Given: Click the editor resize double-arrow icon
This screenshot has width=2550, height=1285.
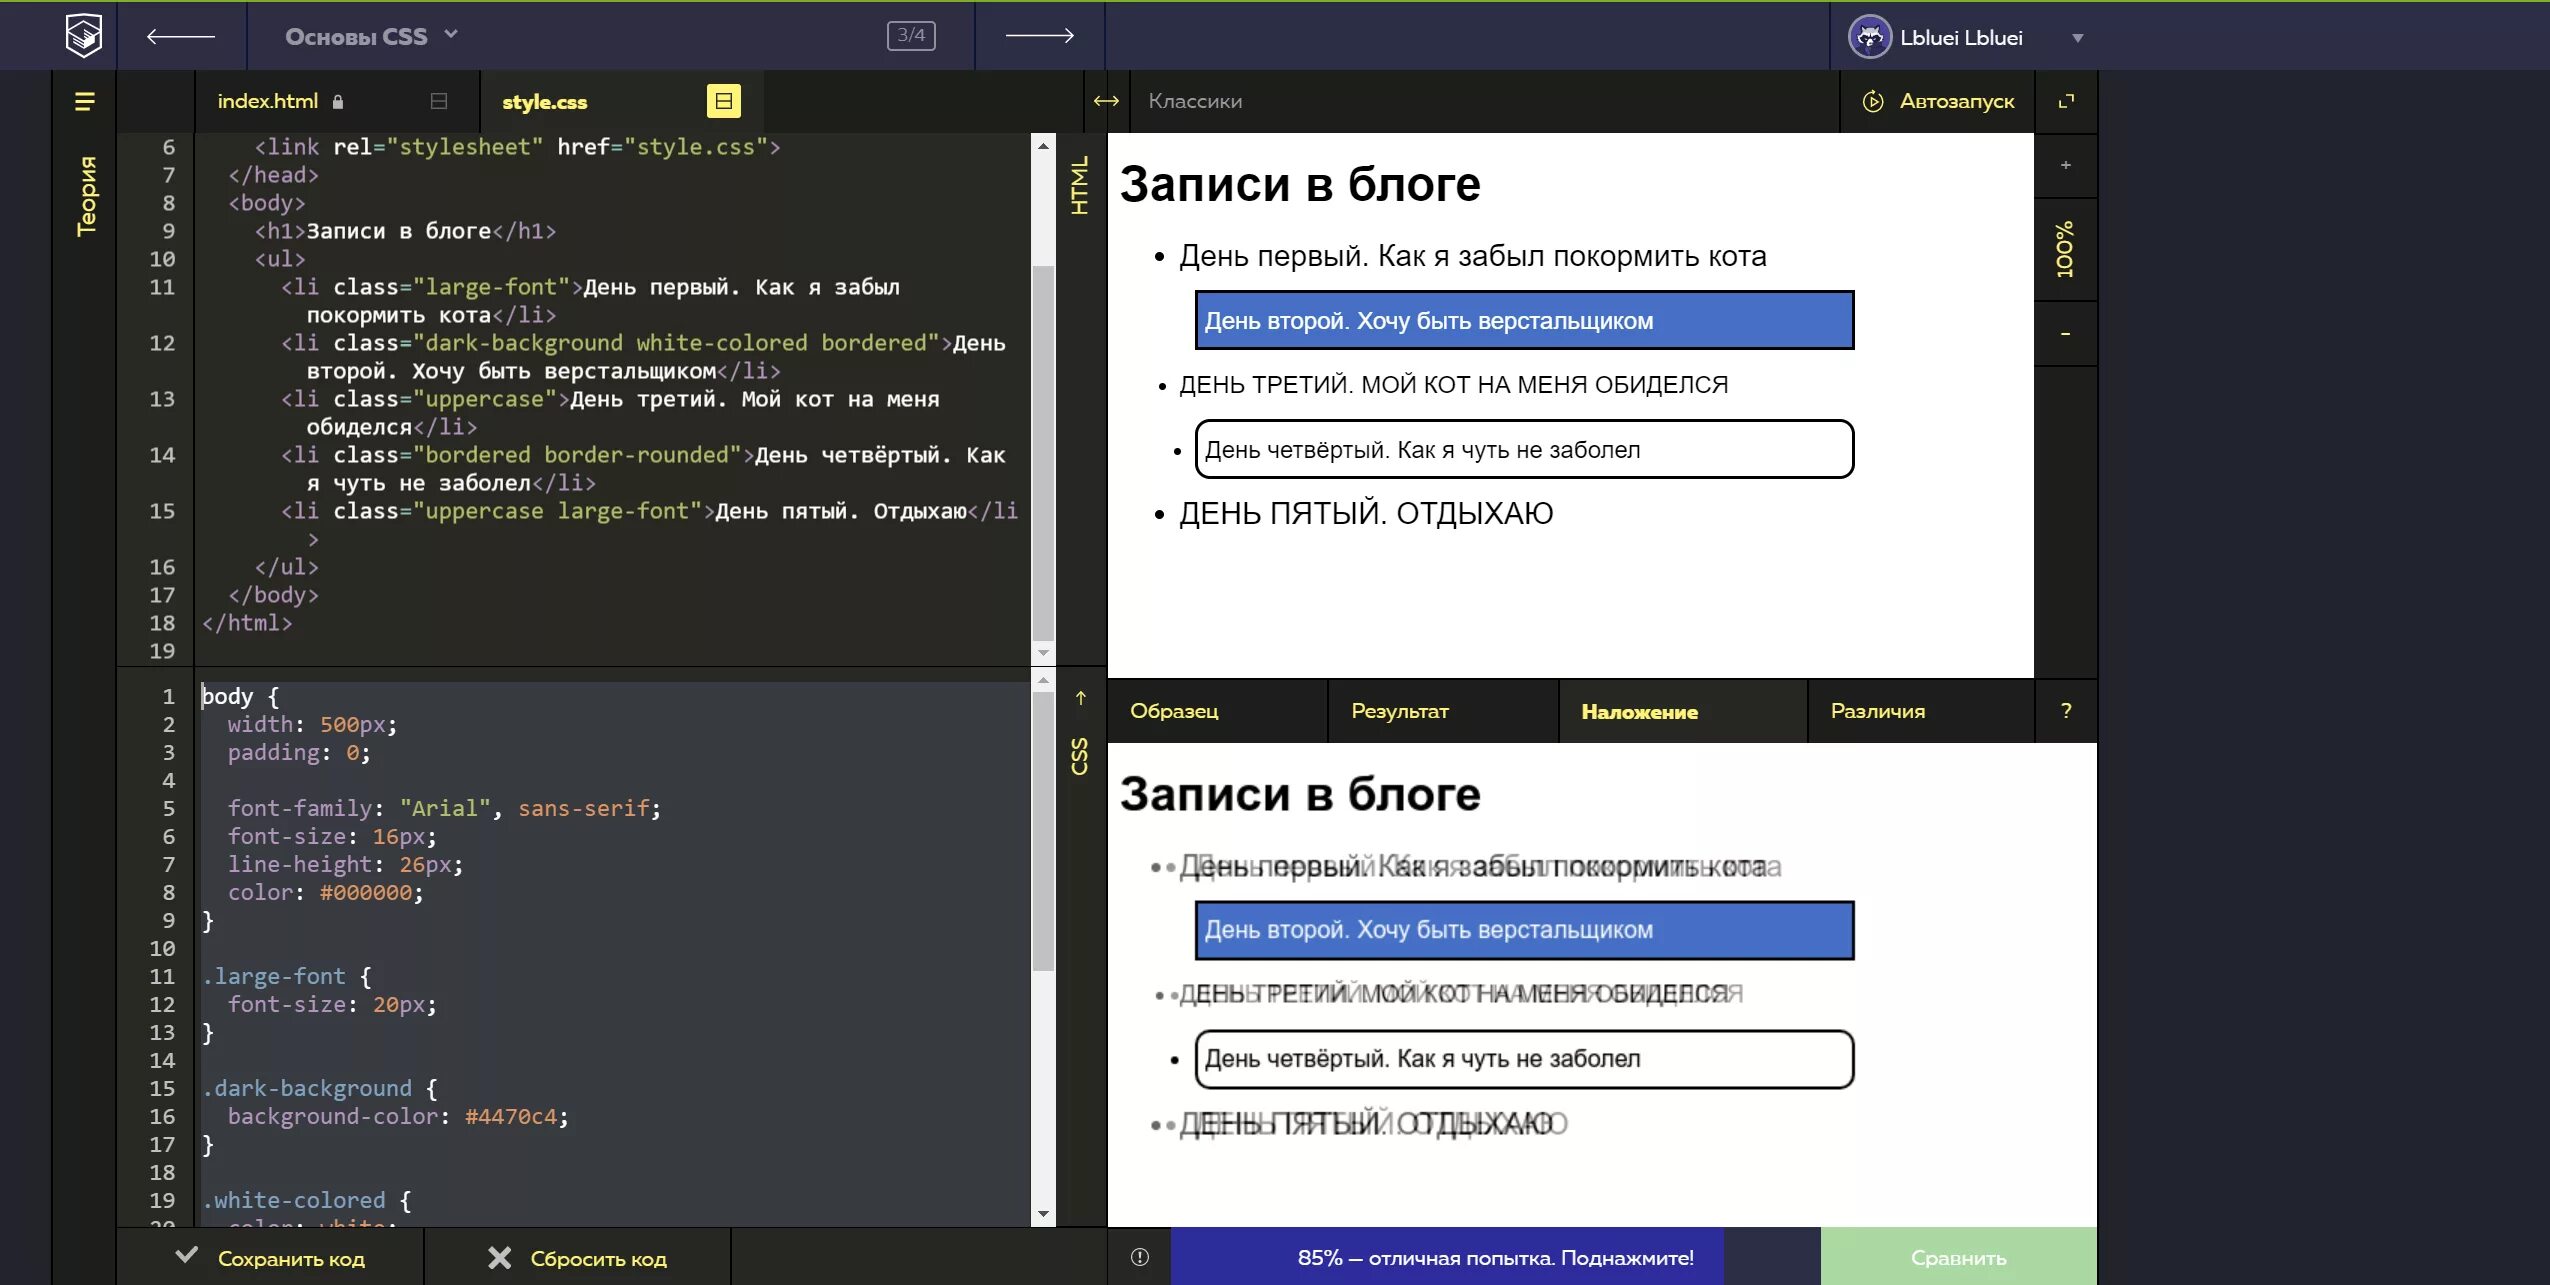Looking at the screenshot, I should 1106,101.
